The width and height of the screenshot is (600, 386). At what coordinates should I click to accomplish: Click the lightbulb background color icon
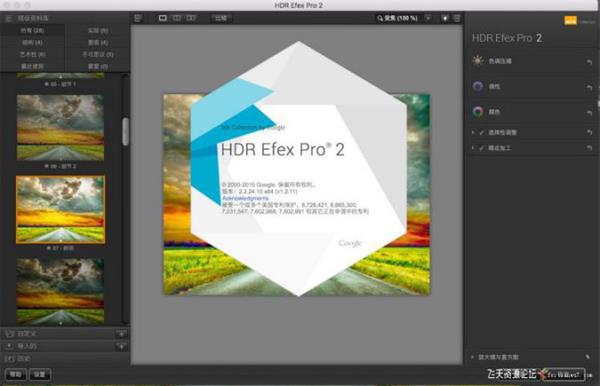[x=445, y=18]
